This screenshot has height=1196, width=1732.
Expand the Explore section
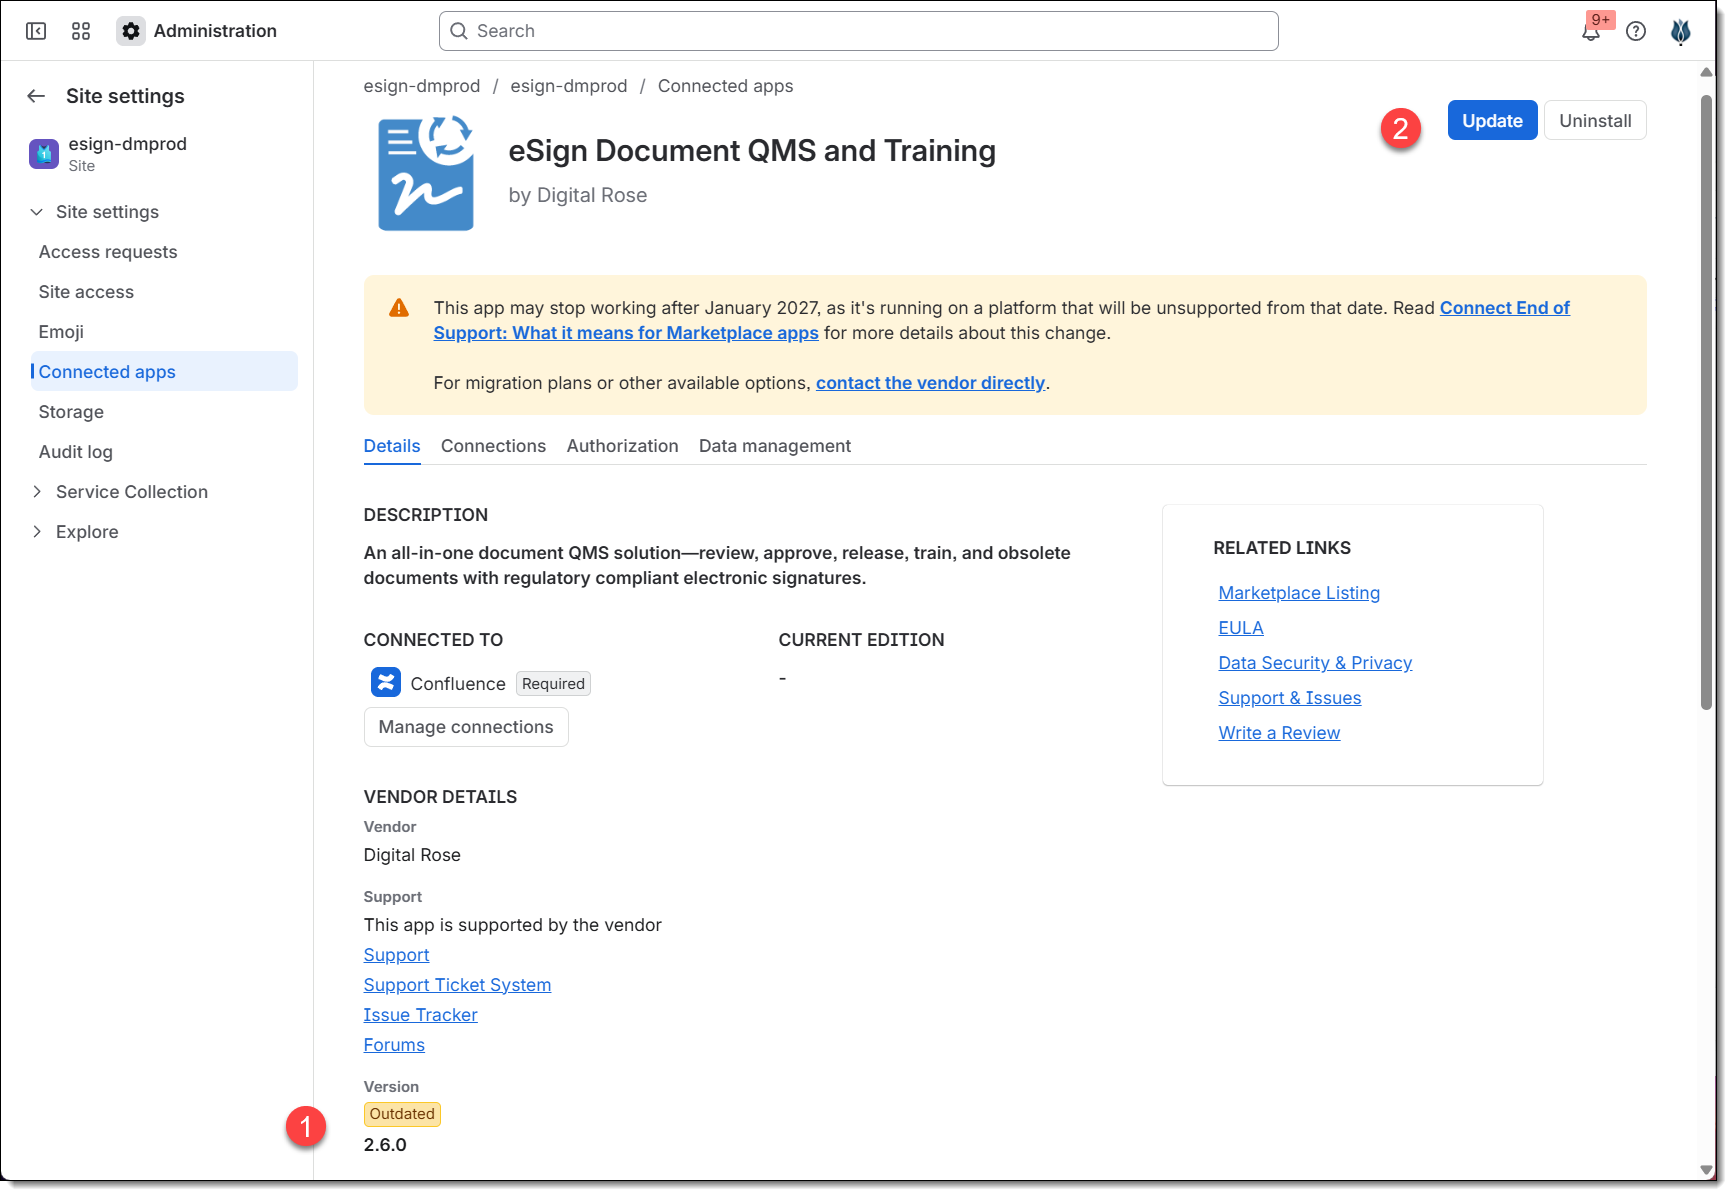click(37, 532)
